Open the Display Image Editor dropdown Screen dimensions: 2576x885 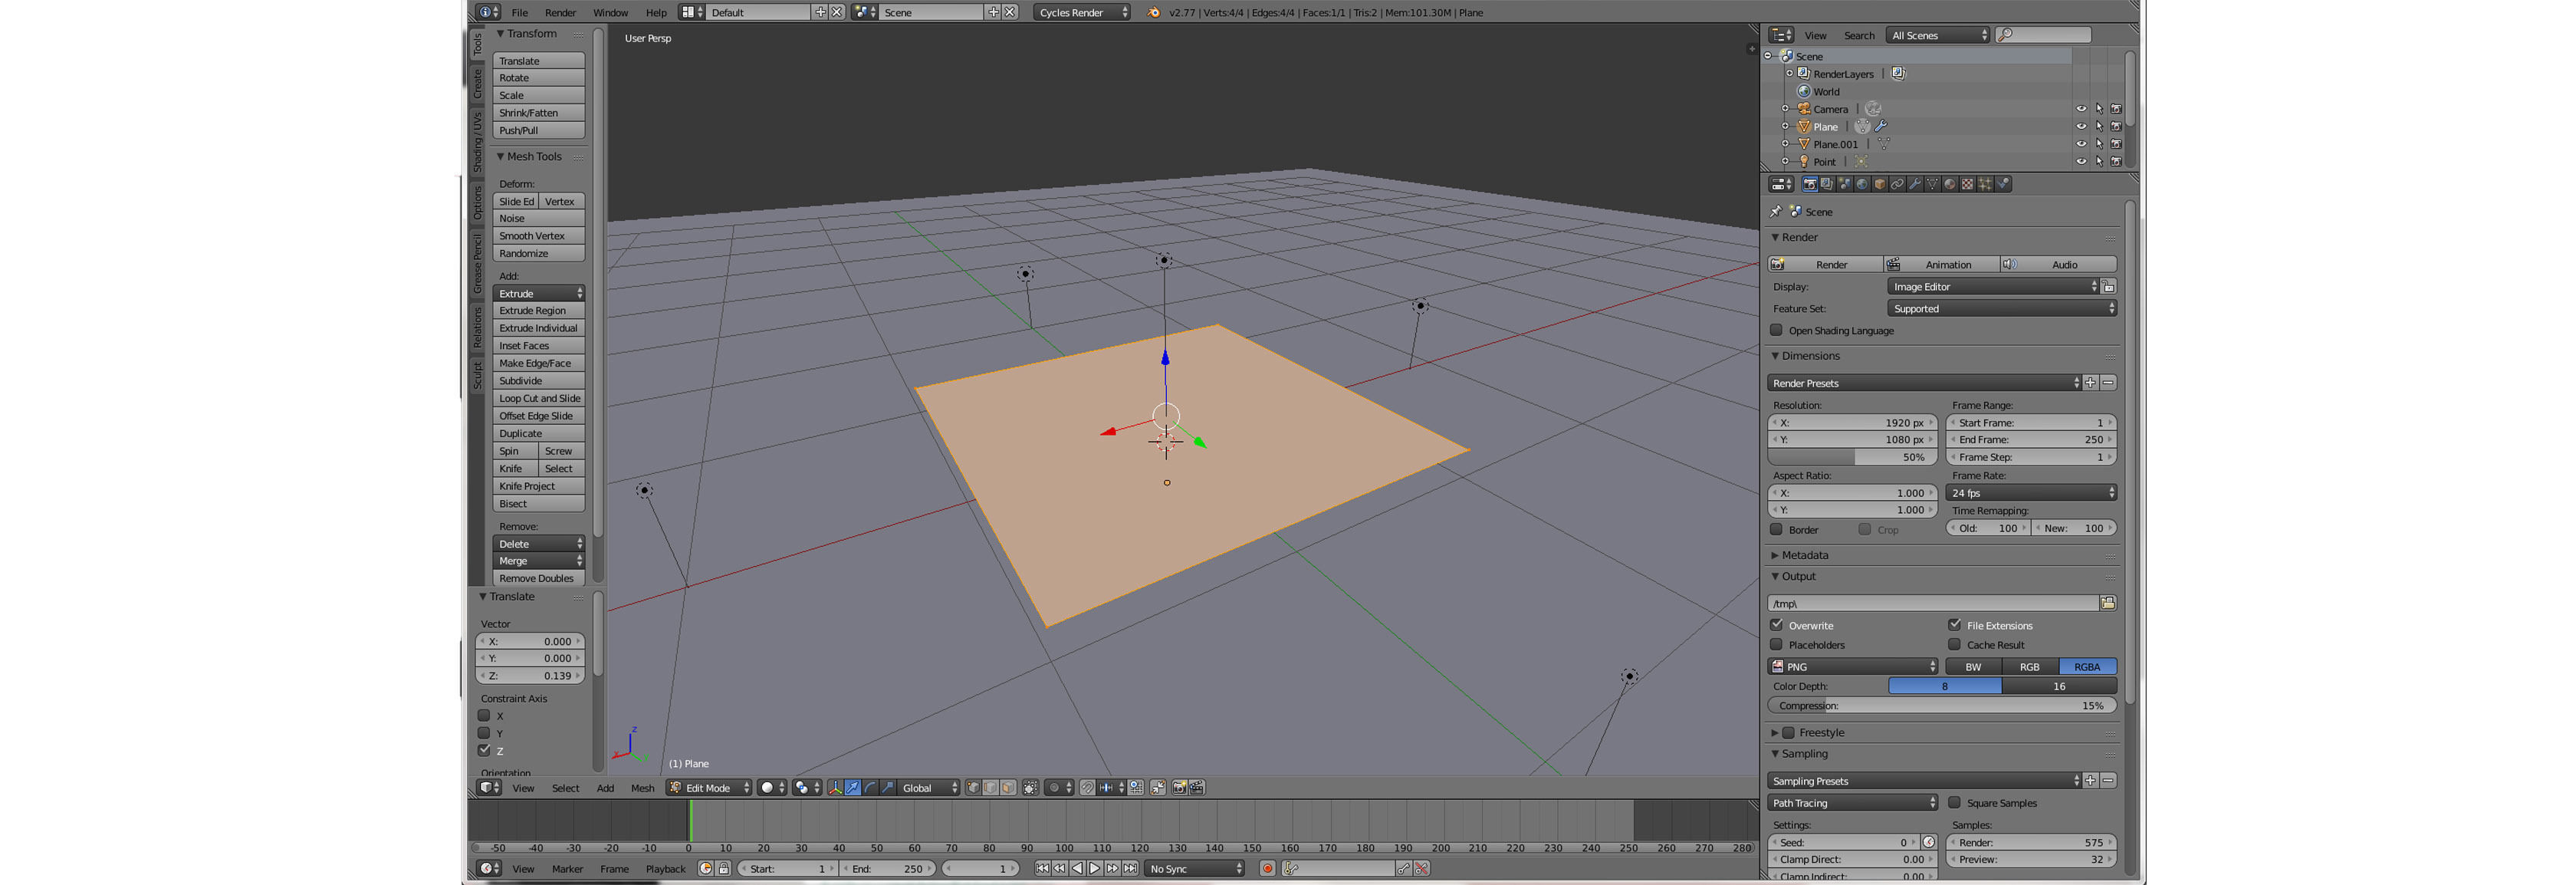[x=1994, y=287]
